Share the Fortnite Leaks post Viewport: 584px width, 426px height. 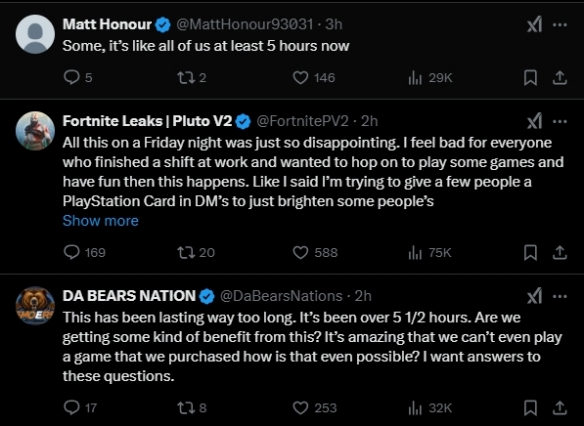click(x=559, y=252)
